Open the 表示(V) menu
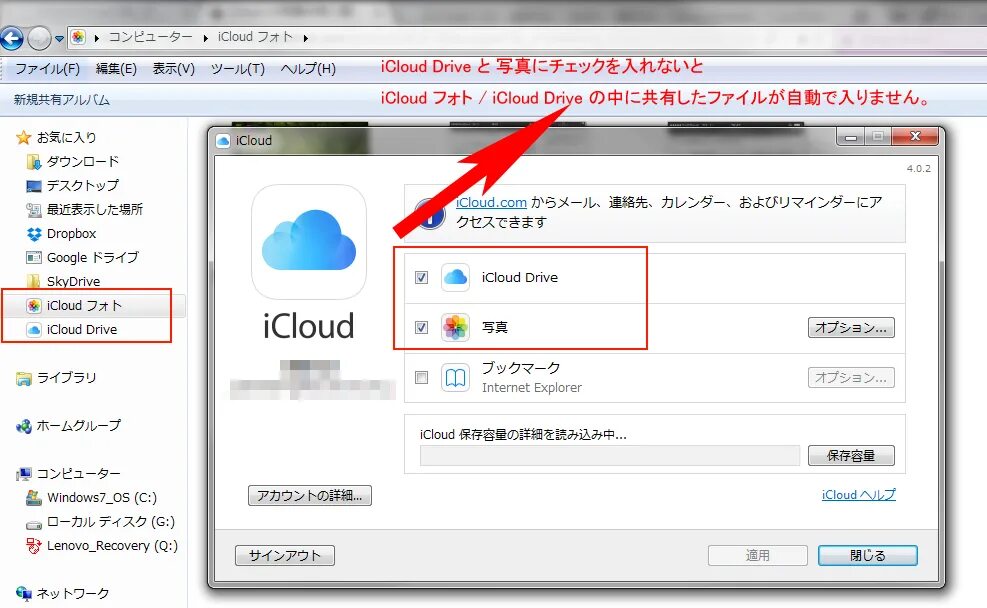This screenshot has width=987, height=608. coord(174,69)
